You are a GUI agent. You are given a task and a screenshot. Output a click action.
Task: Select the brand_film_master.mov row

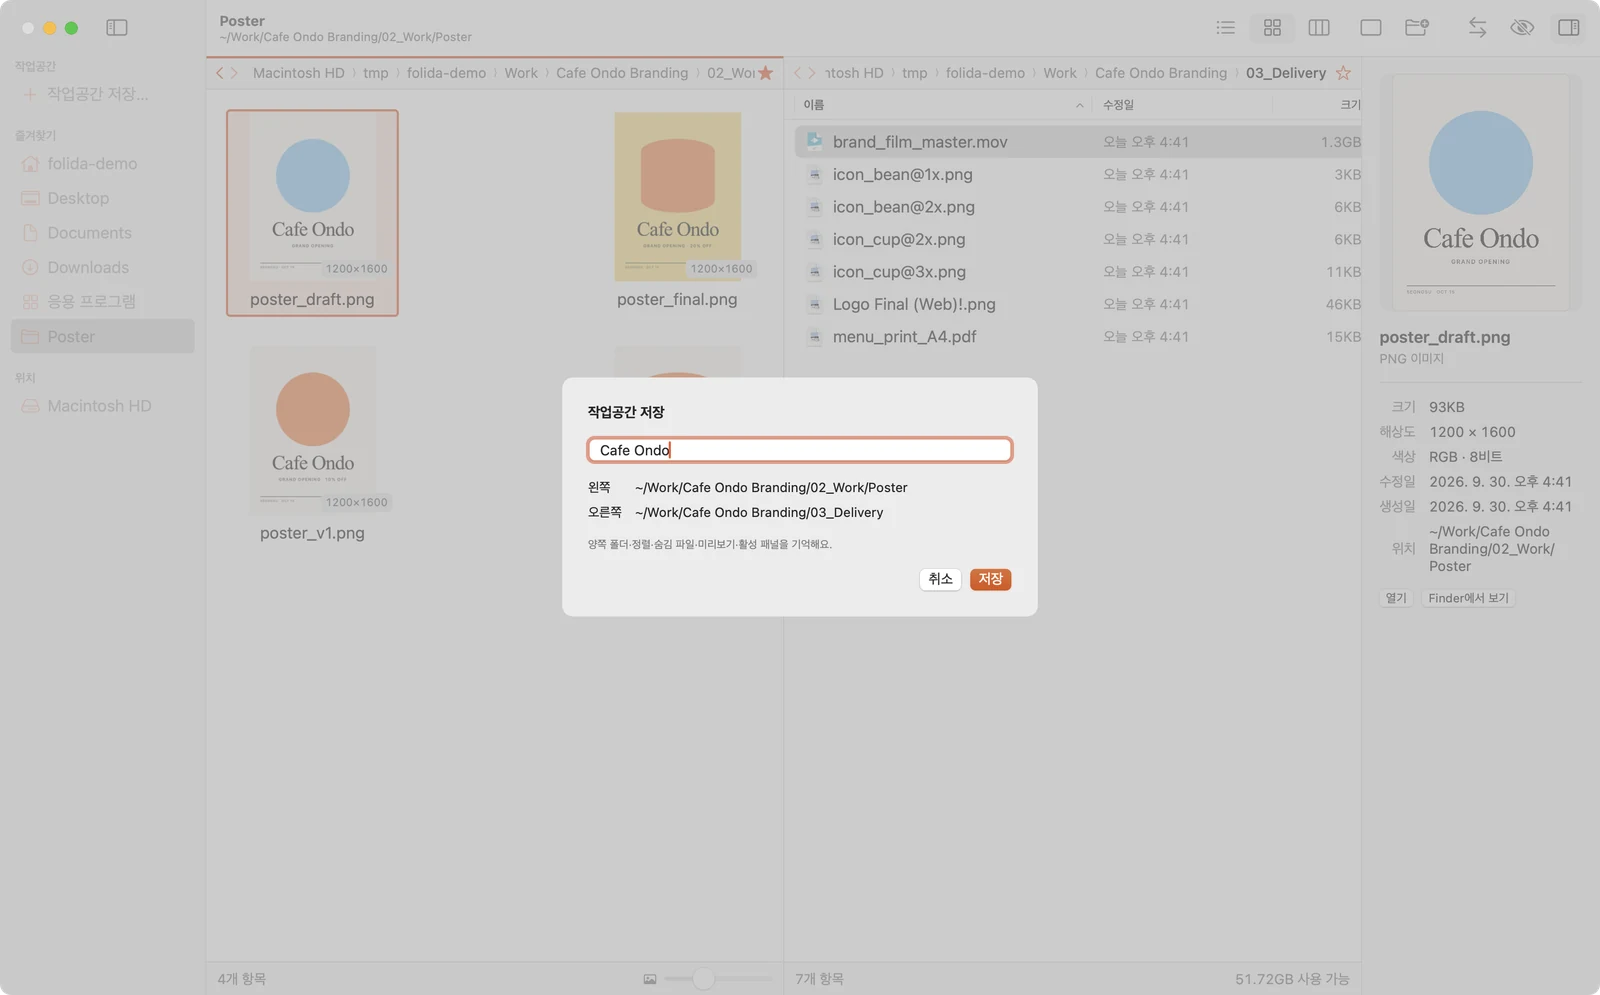[x=1078, y=142]
